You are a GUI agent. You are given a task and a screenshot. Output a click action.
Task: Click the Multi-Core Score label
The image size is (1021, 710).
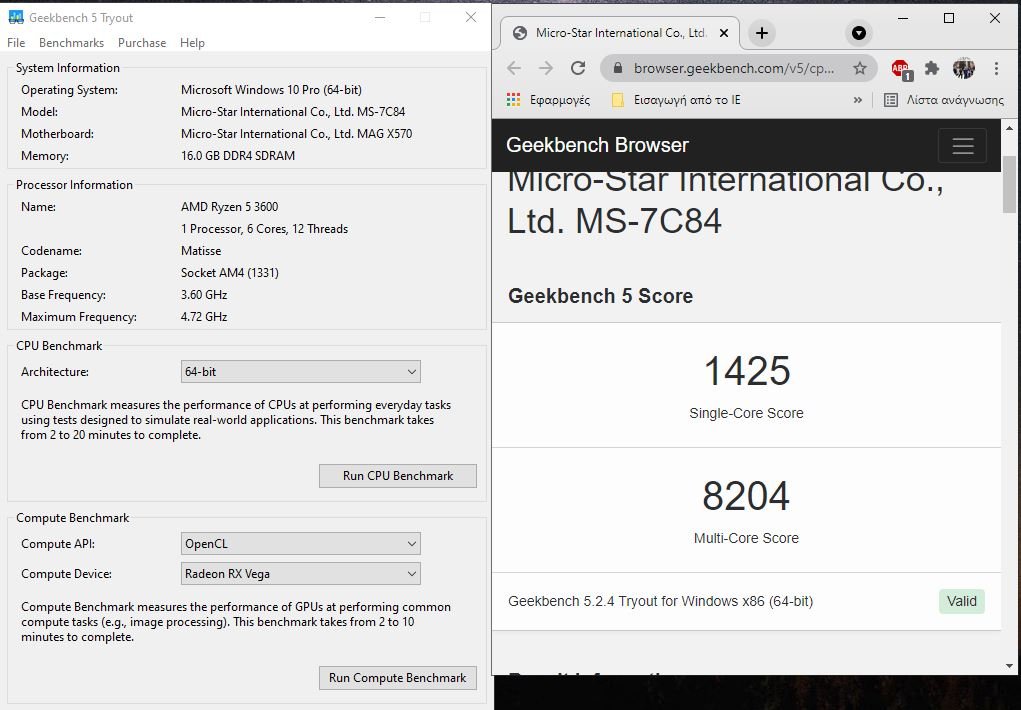tap(746, 538)
